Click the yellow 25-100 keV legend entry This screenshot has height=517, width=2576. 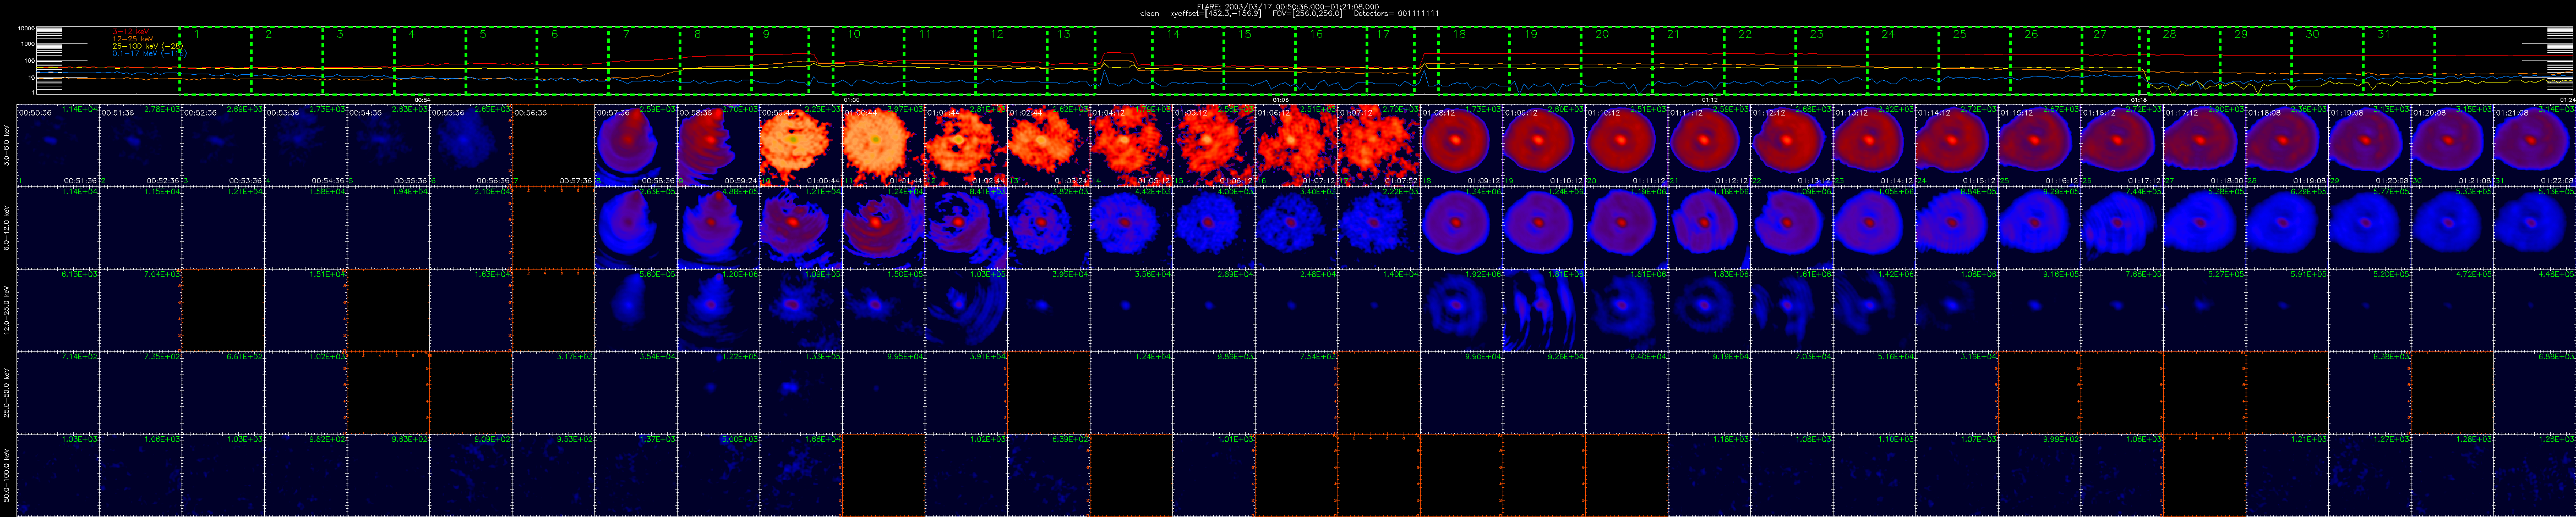[148, 46]
